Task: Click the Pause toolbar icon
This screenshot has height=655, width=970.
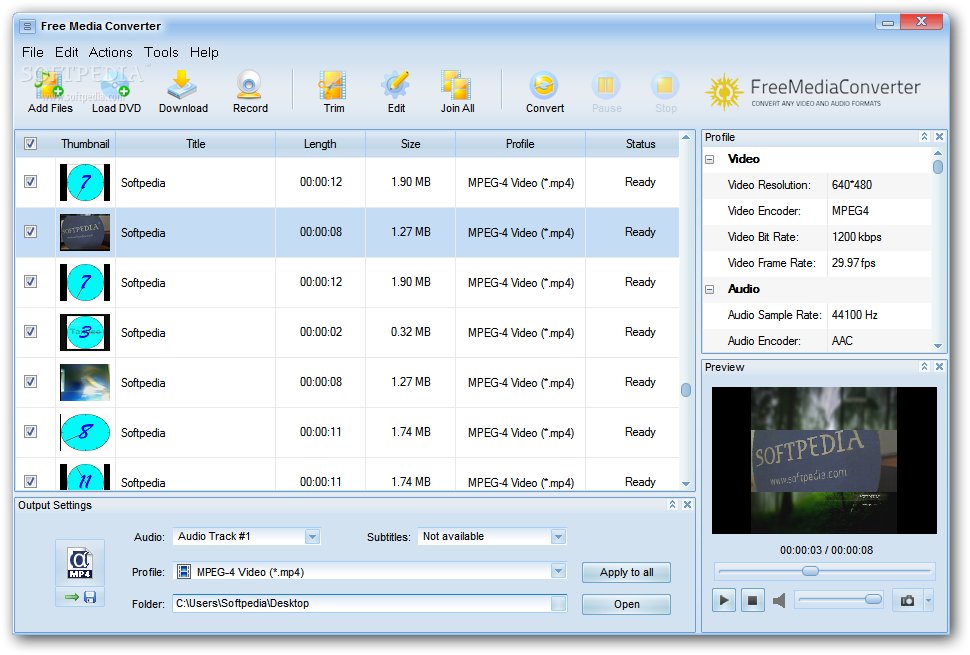Action: [606, 91]
